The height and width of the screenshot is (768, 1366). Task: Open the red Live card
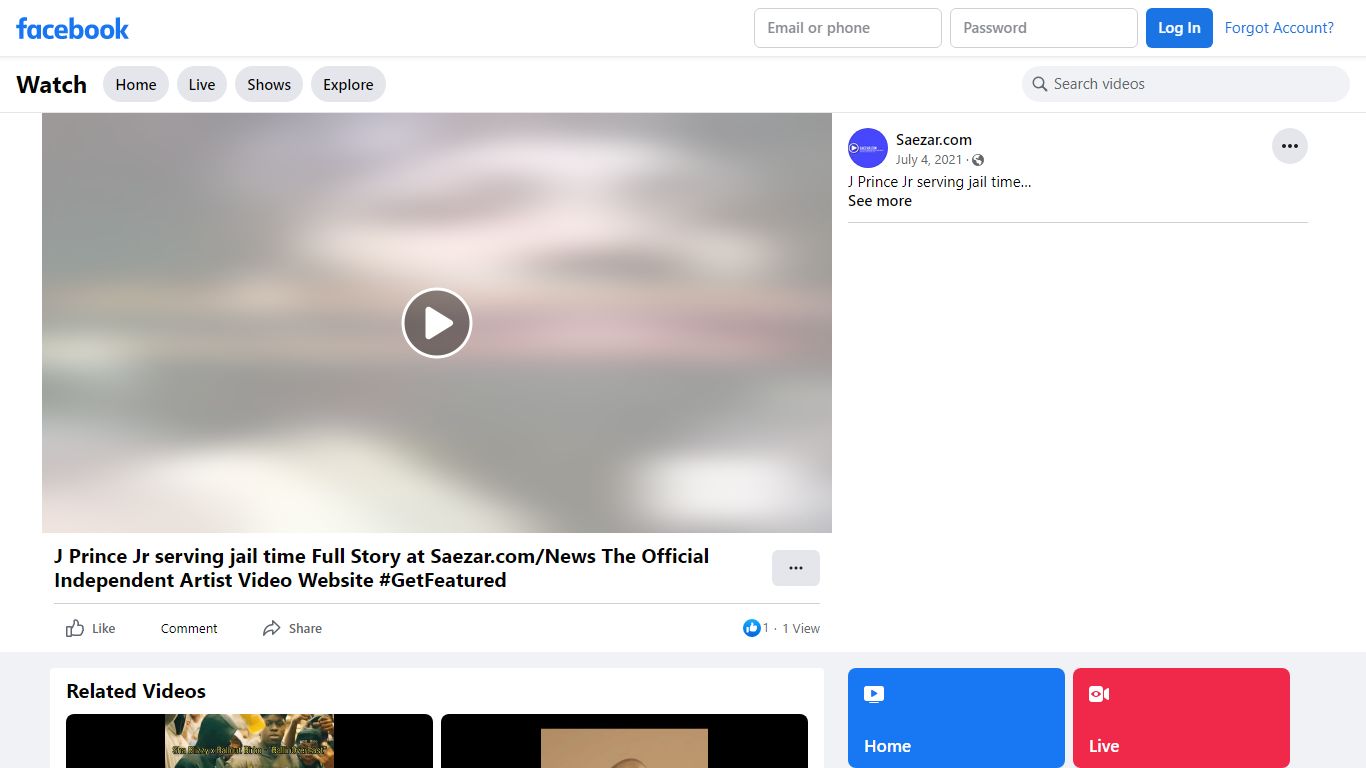tap(1181, 718)
